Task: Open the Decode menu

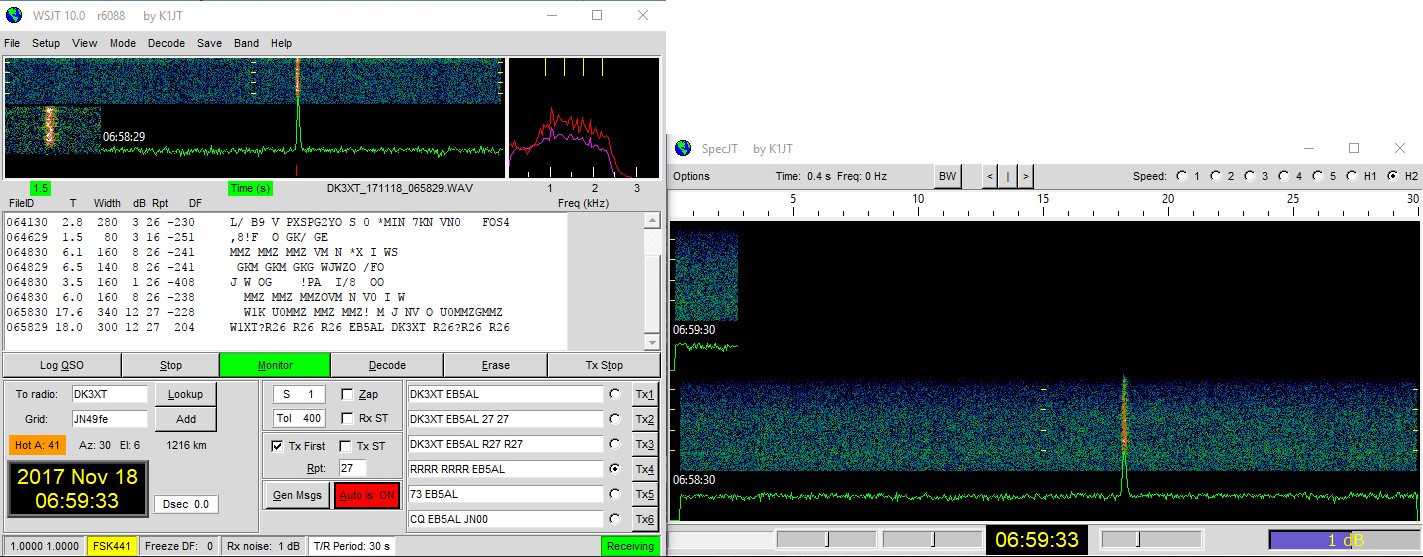Action: tap(166, 43)
